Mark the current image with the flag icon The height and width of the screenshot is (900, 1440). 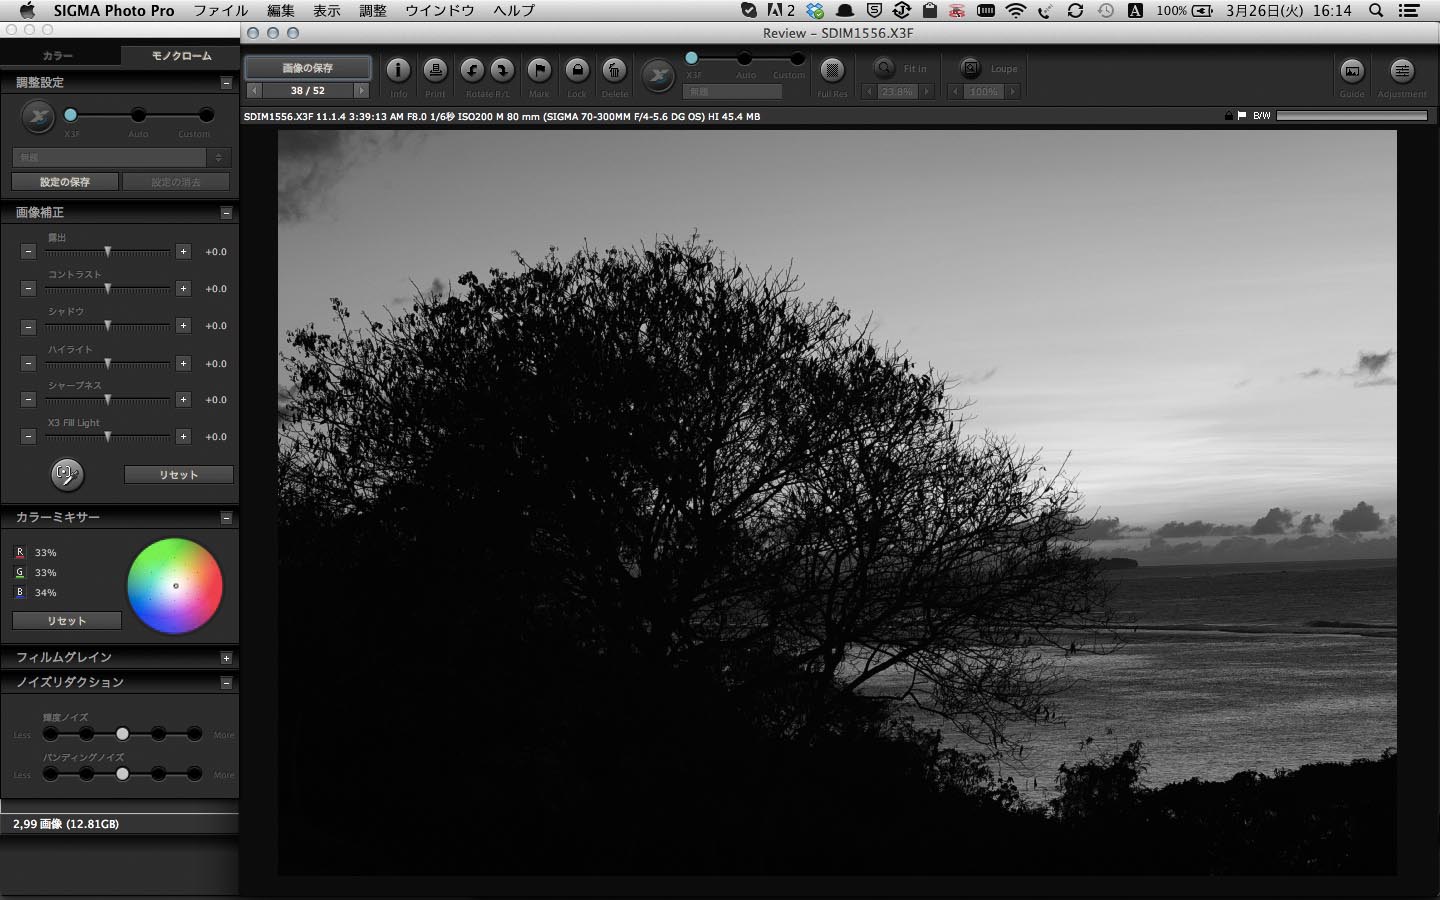(540, 71)
